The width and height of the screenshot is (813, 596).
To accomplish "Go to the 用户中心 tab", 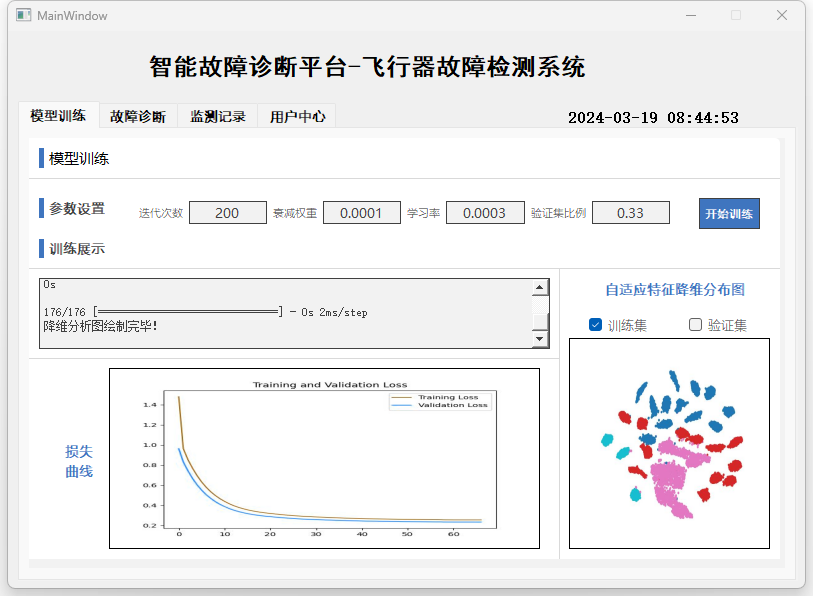I will pos(297,116).
